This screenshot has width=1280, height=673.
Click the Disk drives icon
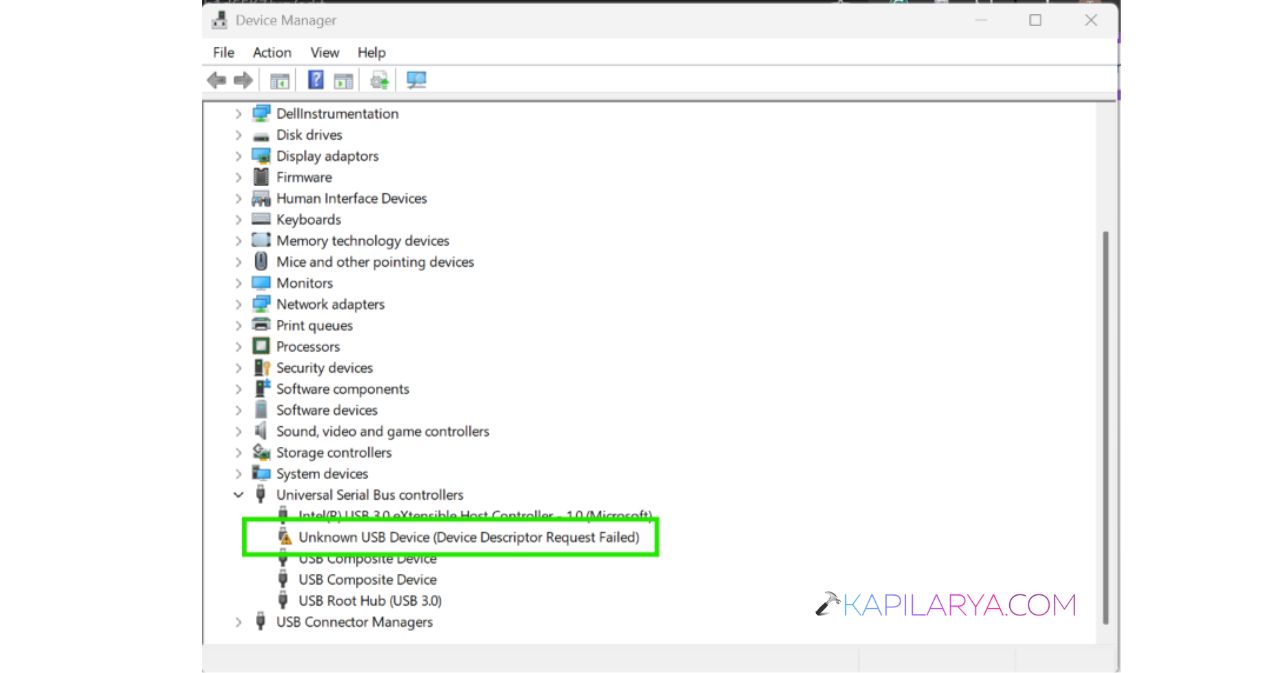click(261, 135)
